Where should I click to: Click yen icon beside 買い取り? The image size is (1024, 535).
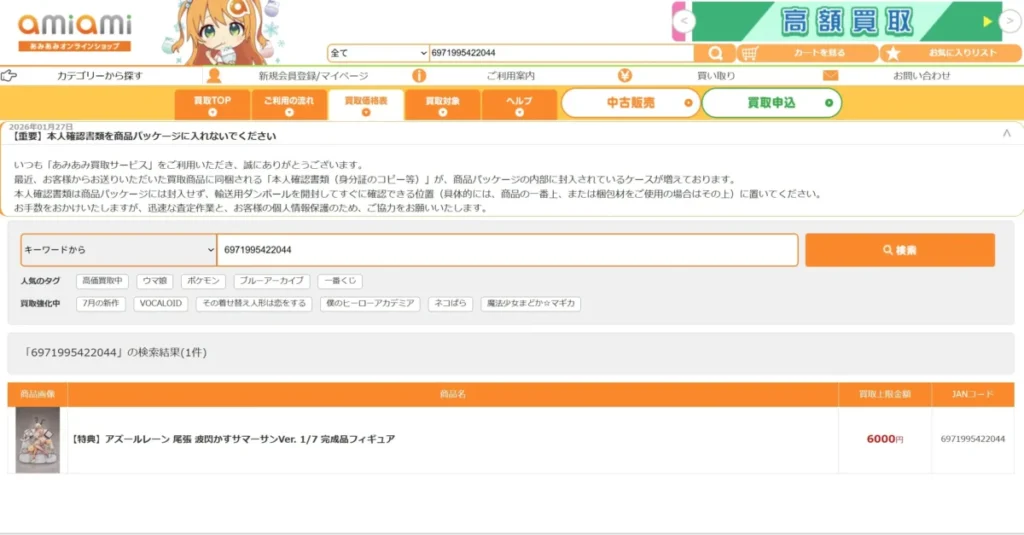pyautogui.click(x=625, y=76)
